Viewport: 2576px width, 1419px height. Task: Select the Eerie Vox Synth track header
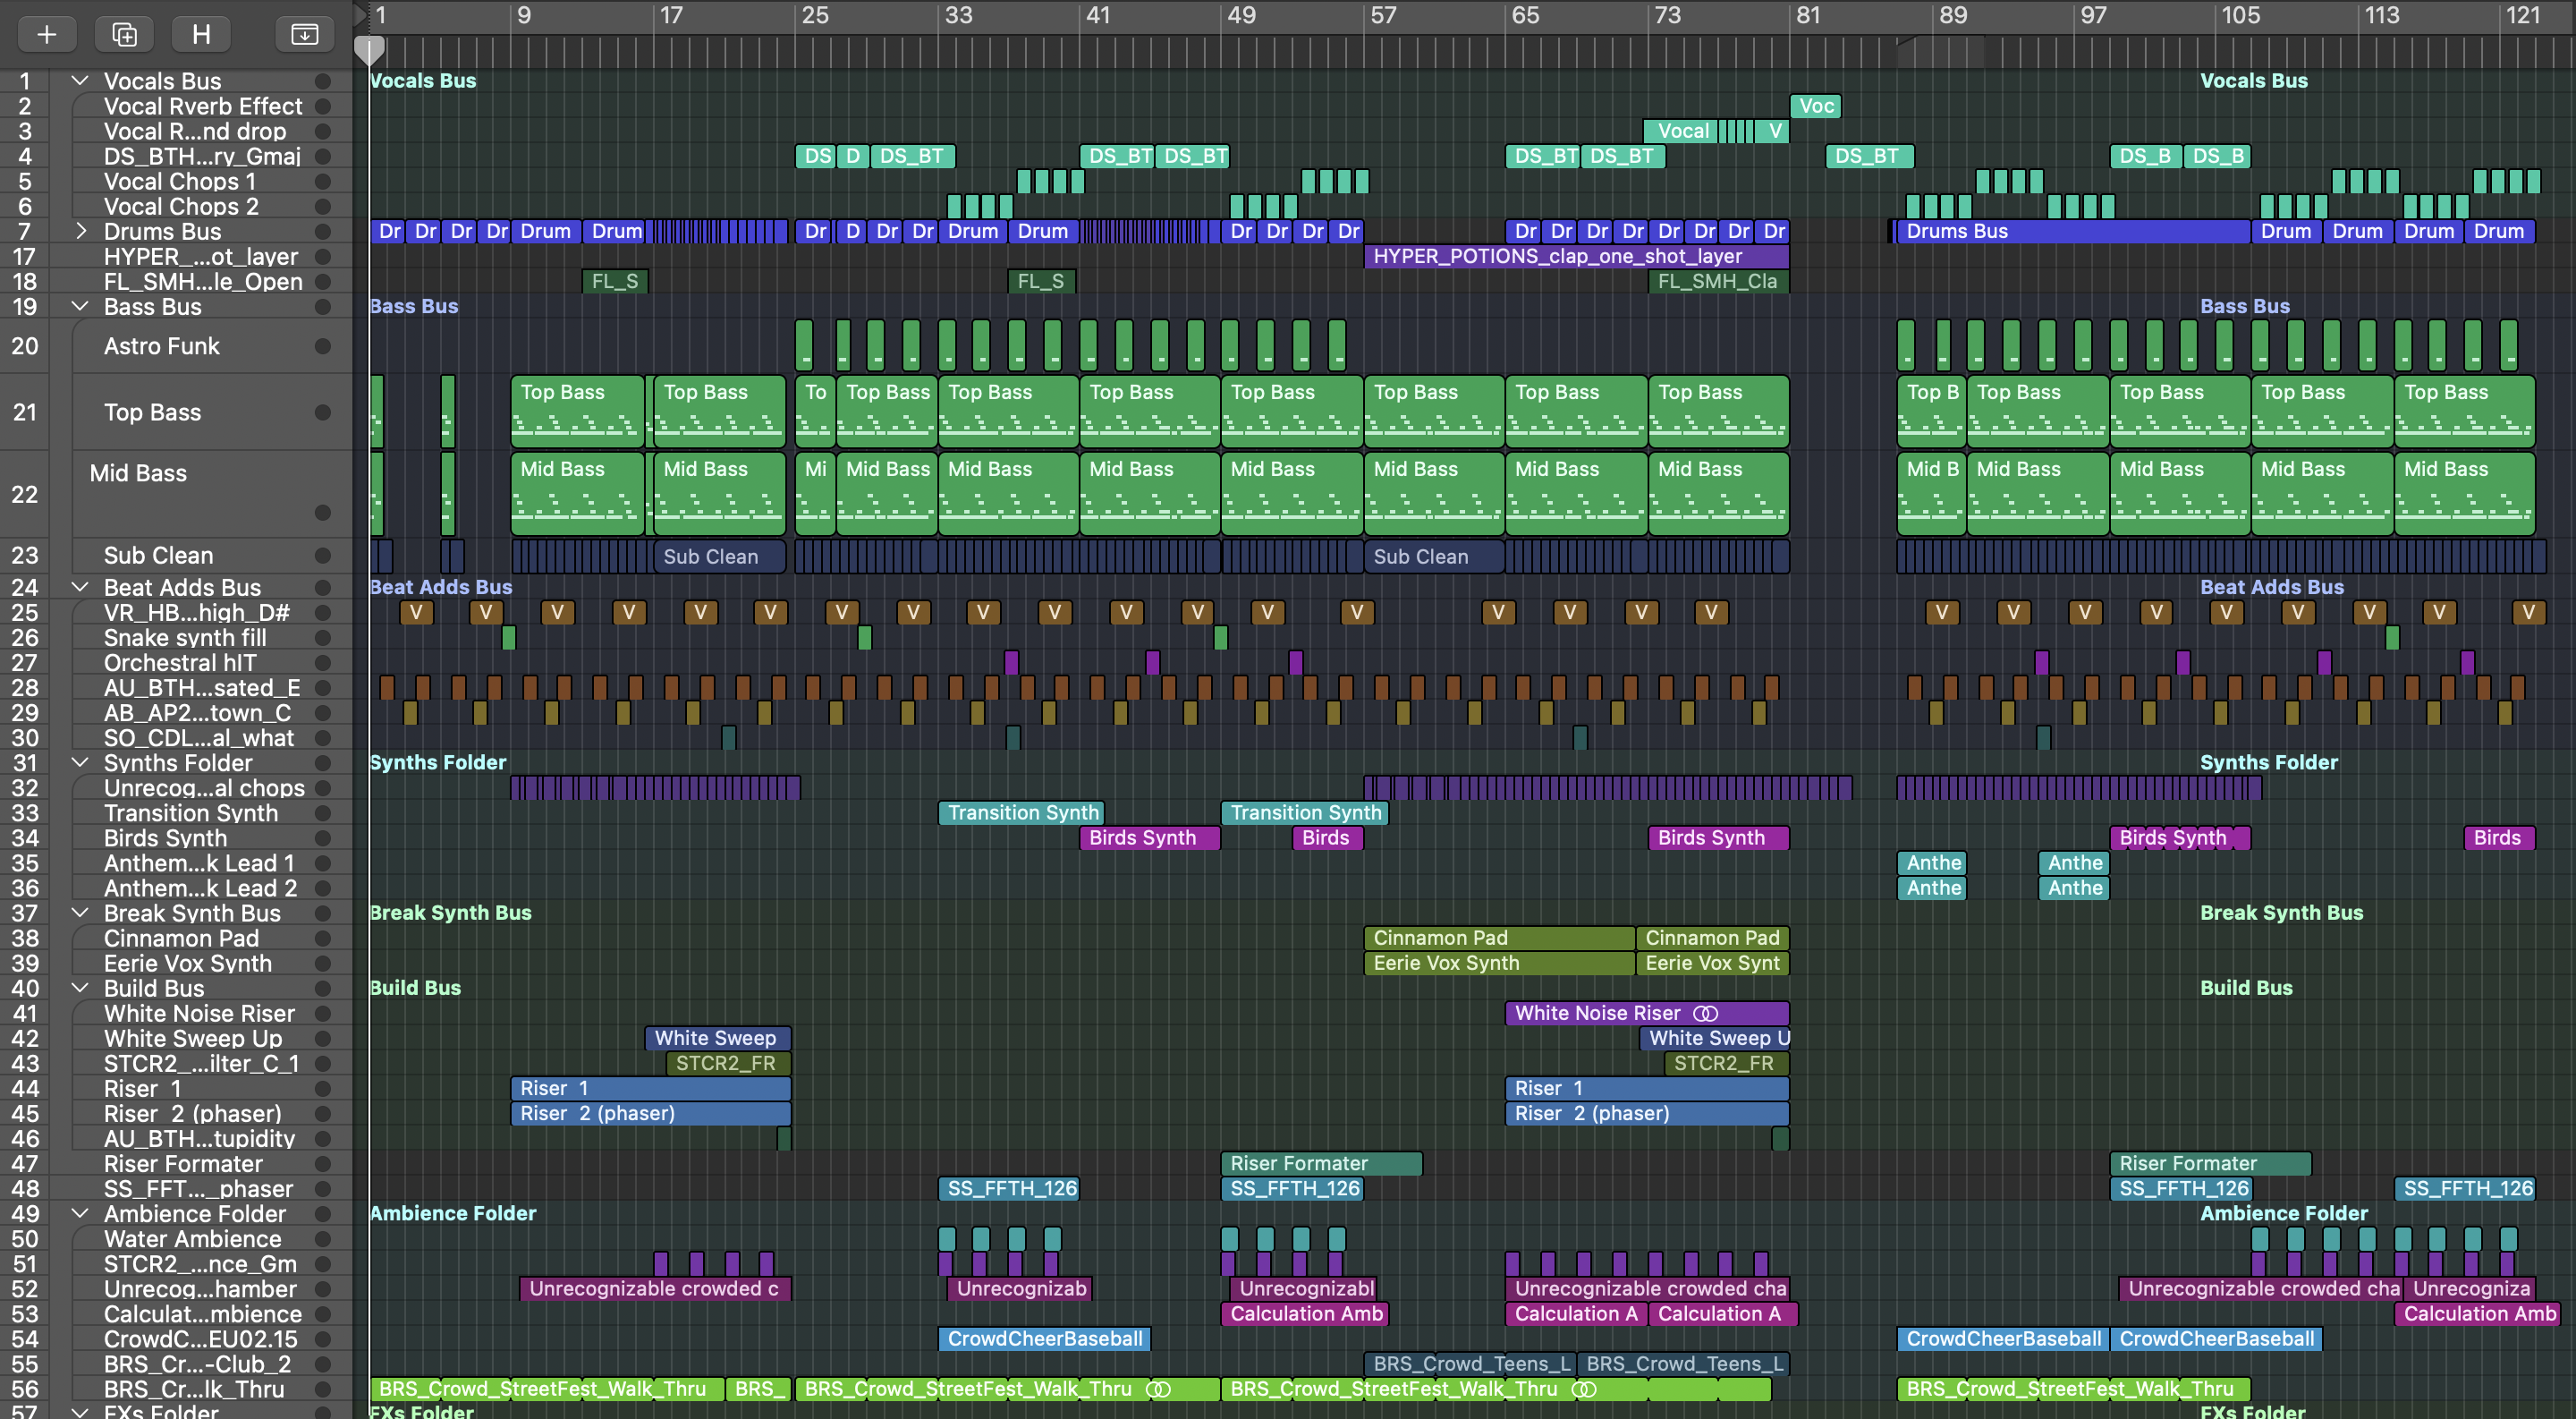188,963
